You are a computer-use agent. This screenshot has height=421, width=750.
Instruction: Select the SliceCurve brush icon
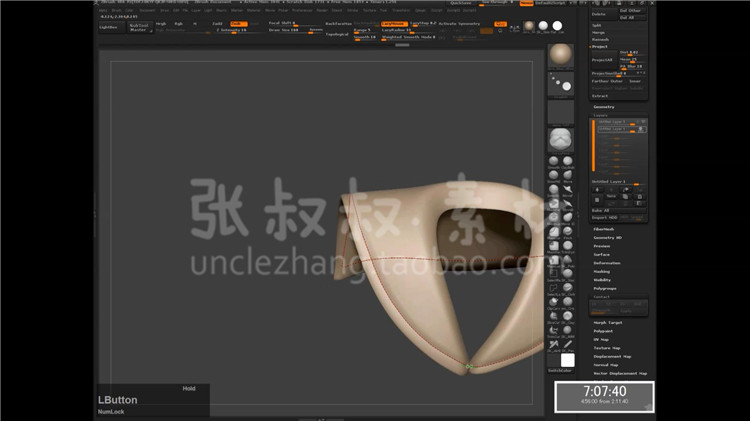point(553,316)
